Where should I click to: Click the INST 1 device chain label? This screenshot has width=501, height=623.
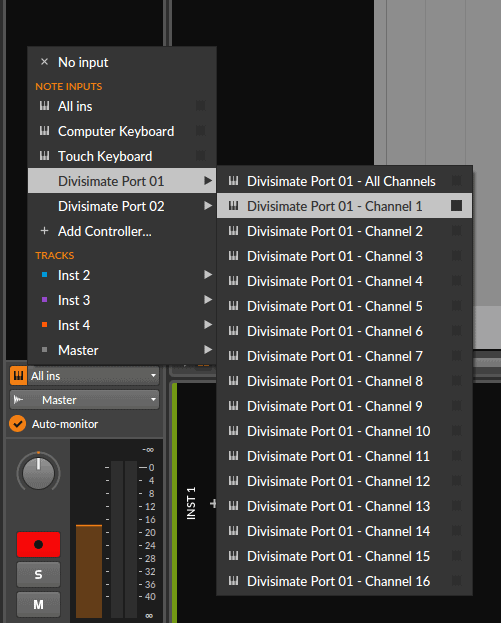(x=192, y=503)
